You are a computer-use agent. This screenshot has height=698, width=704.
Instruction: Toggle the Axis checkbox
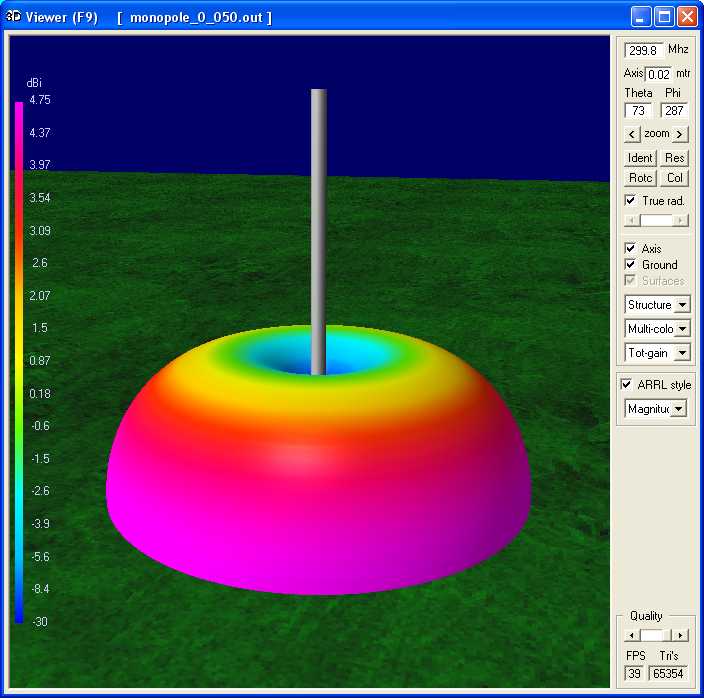coord(630,248)
